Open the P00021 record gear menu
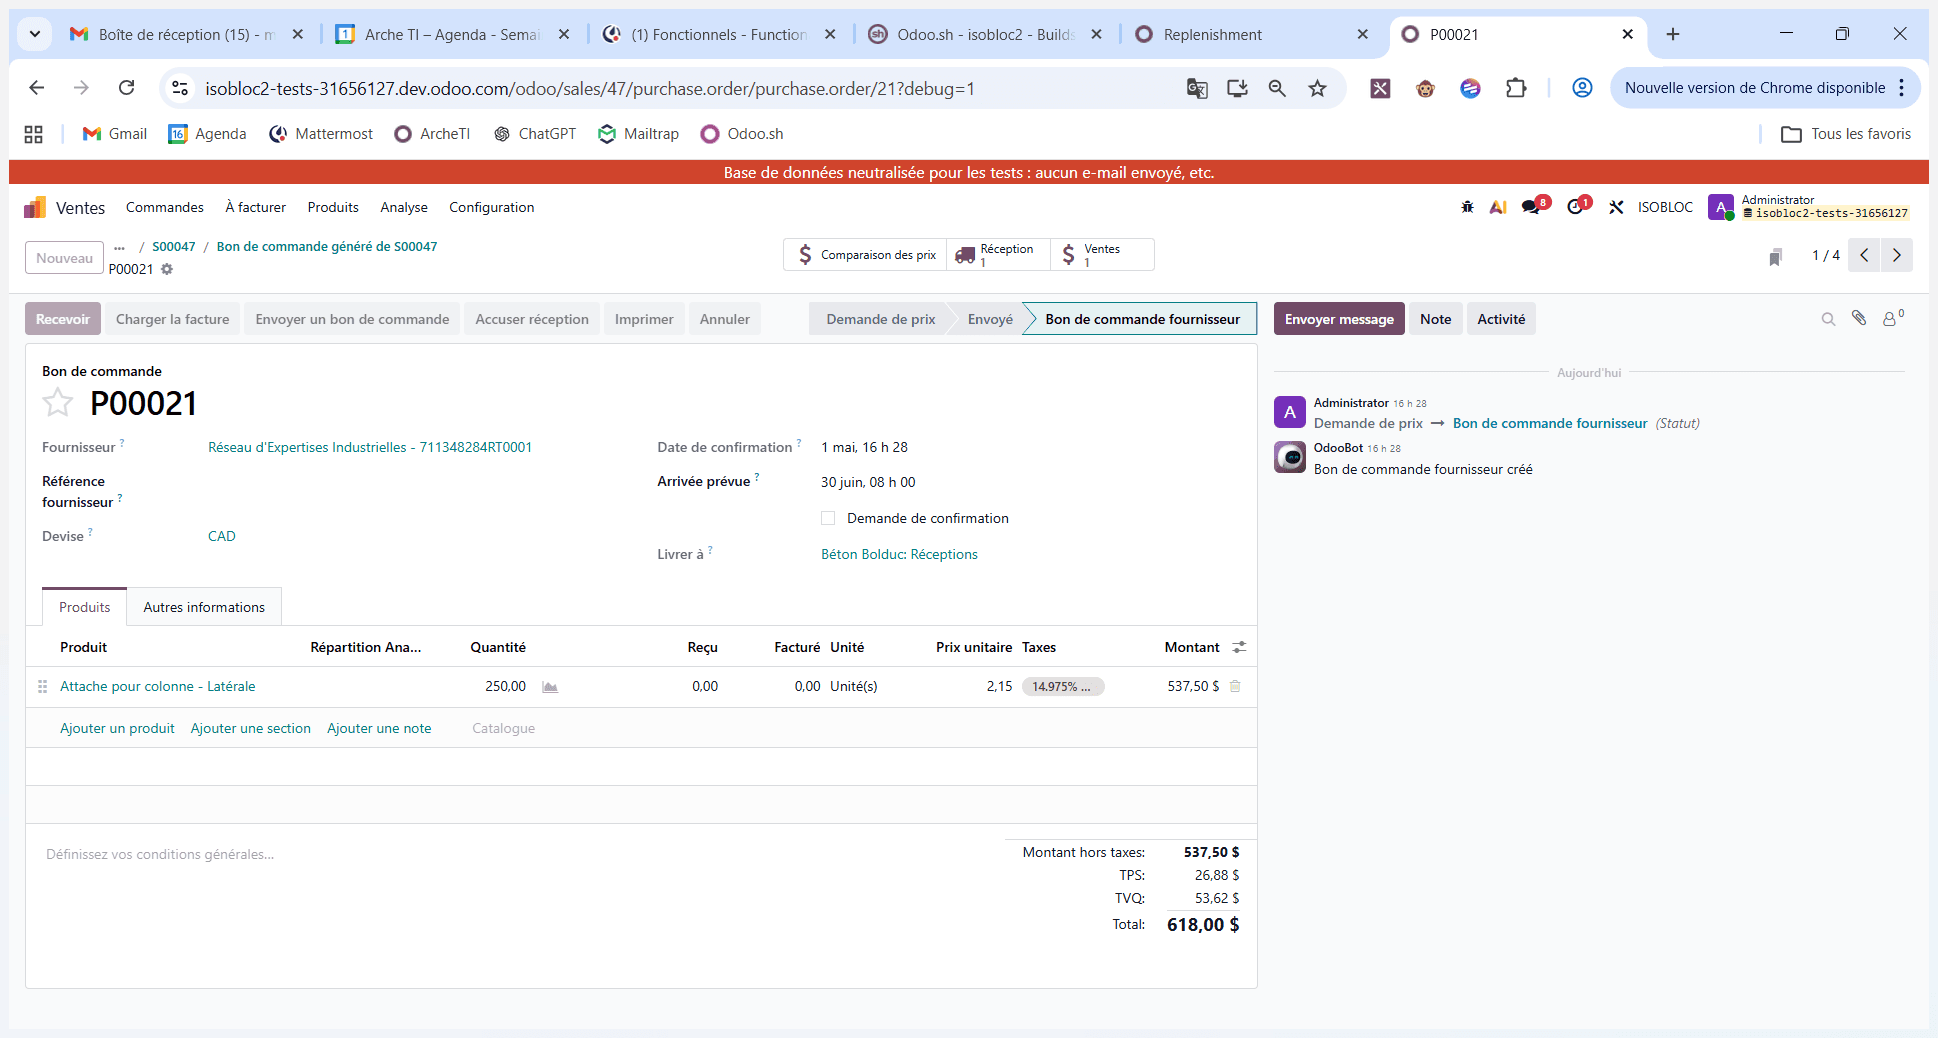This screenshot has width=1938, height=1038. [167, 269]
